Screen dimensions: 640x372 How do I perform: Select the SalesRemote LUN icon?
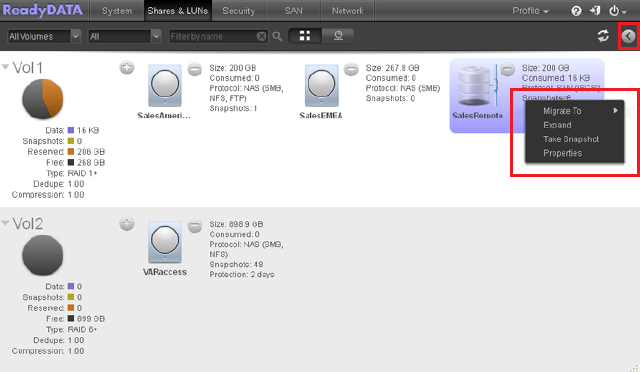(x=477, y=85)
